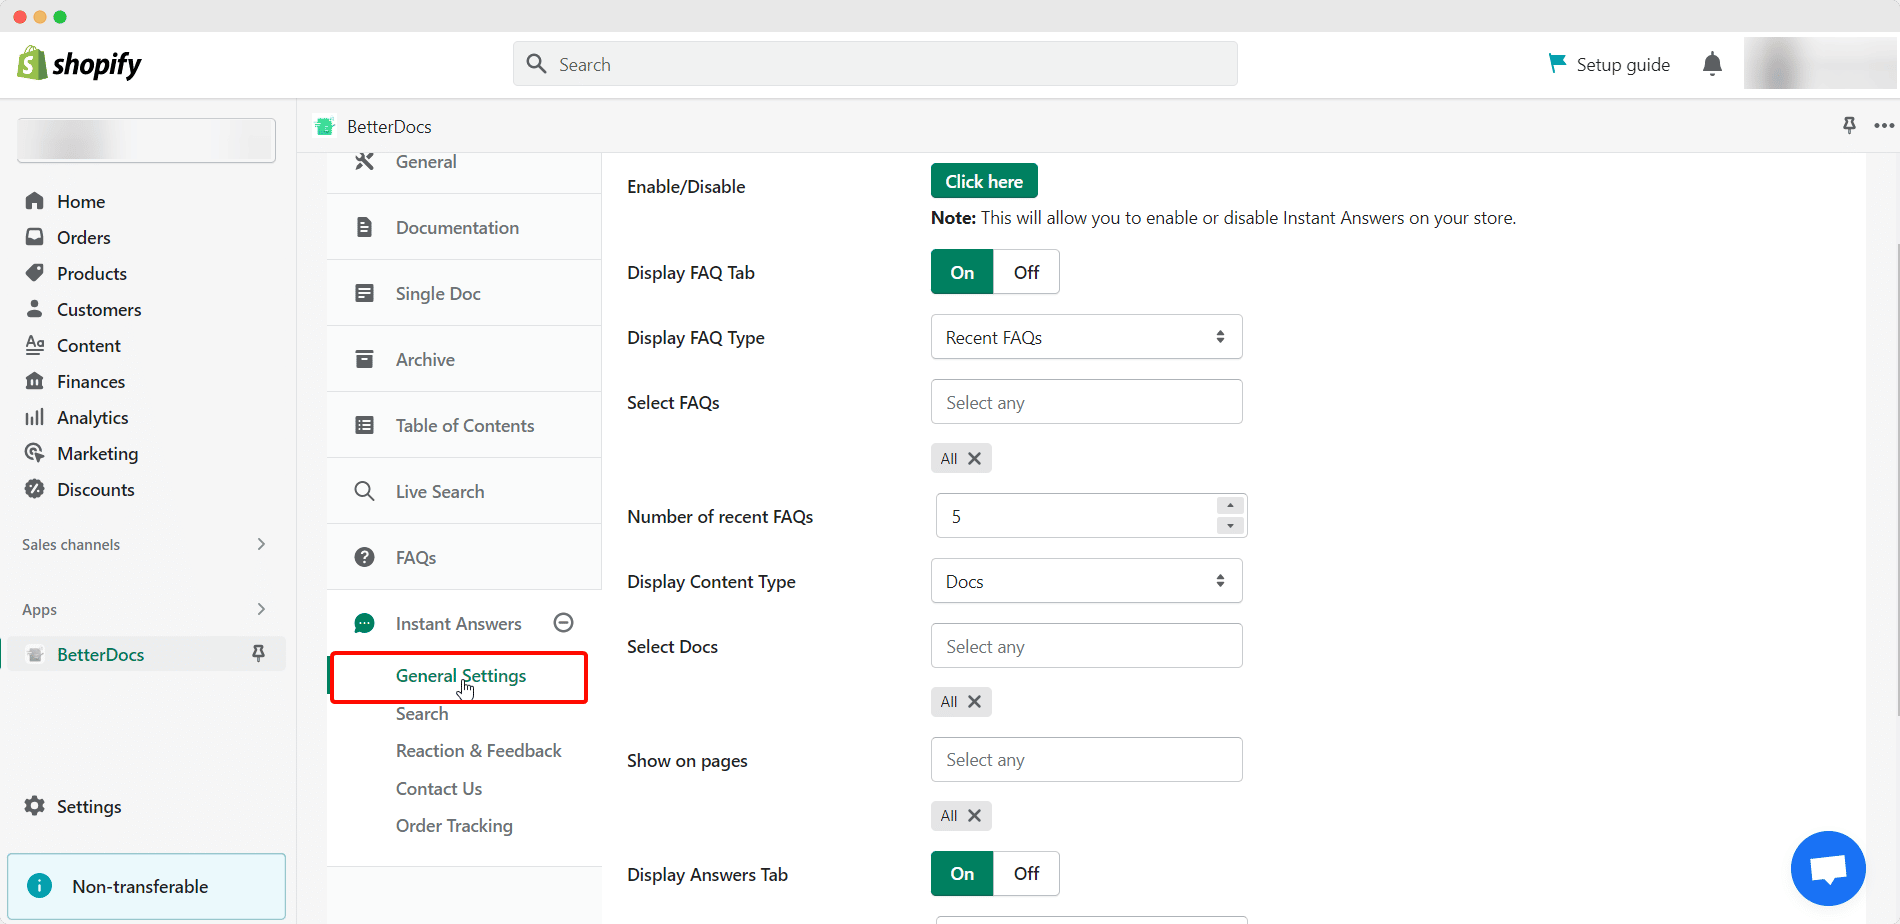The width and height of the screenshot is (1900, 924).
Task: Turn Display Answers Tab Off
Action: coord(1026,874)
